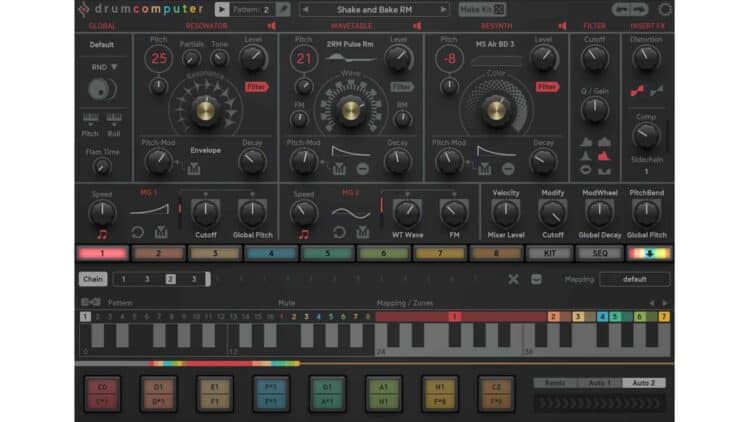The image size is (750, 422).
Task: Select Remix mode
Action: [555, 383]
